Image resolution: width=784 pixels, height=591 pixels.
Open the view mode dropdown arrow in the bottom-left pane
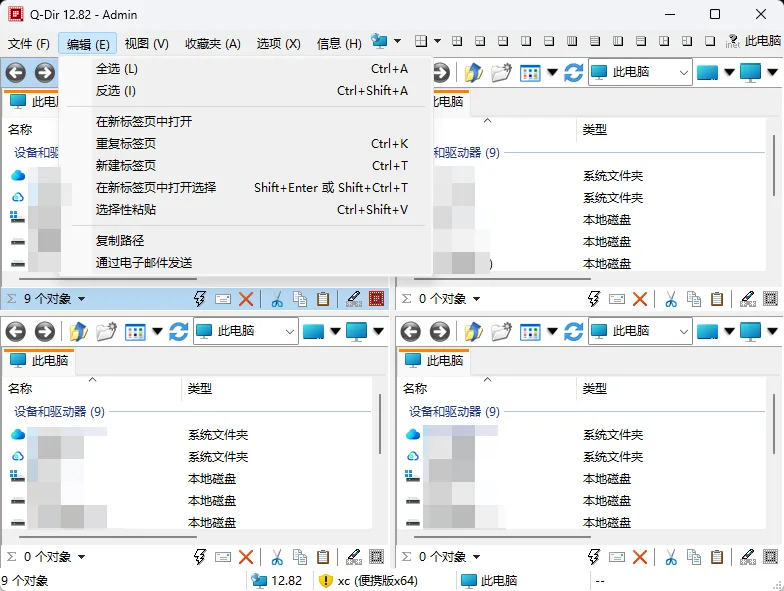(x=158, y=331)
